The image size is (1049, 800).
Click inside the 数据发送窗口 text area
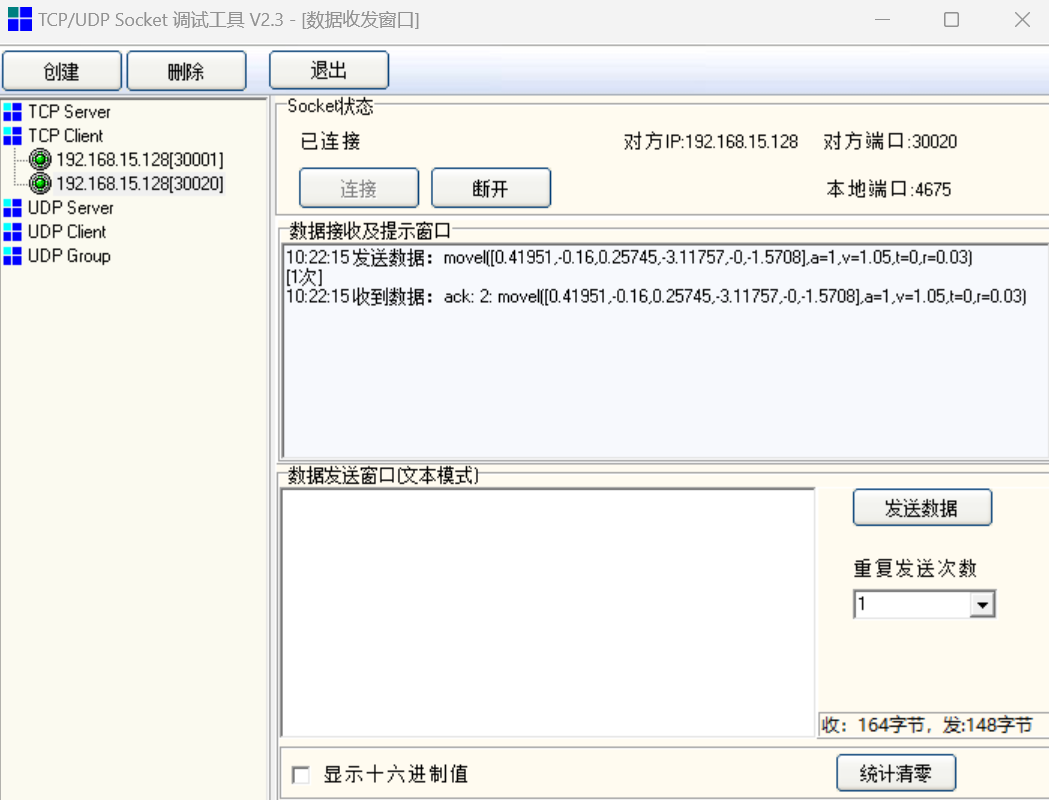(547, 612)
